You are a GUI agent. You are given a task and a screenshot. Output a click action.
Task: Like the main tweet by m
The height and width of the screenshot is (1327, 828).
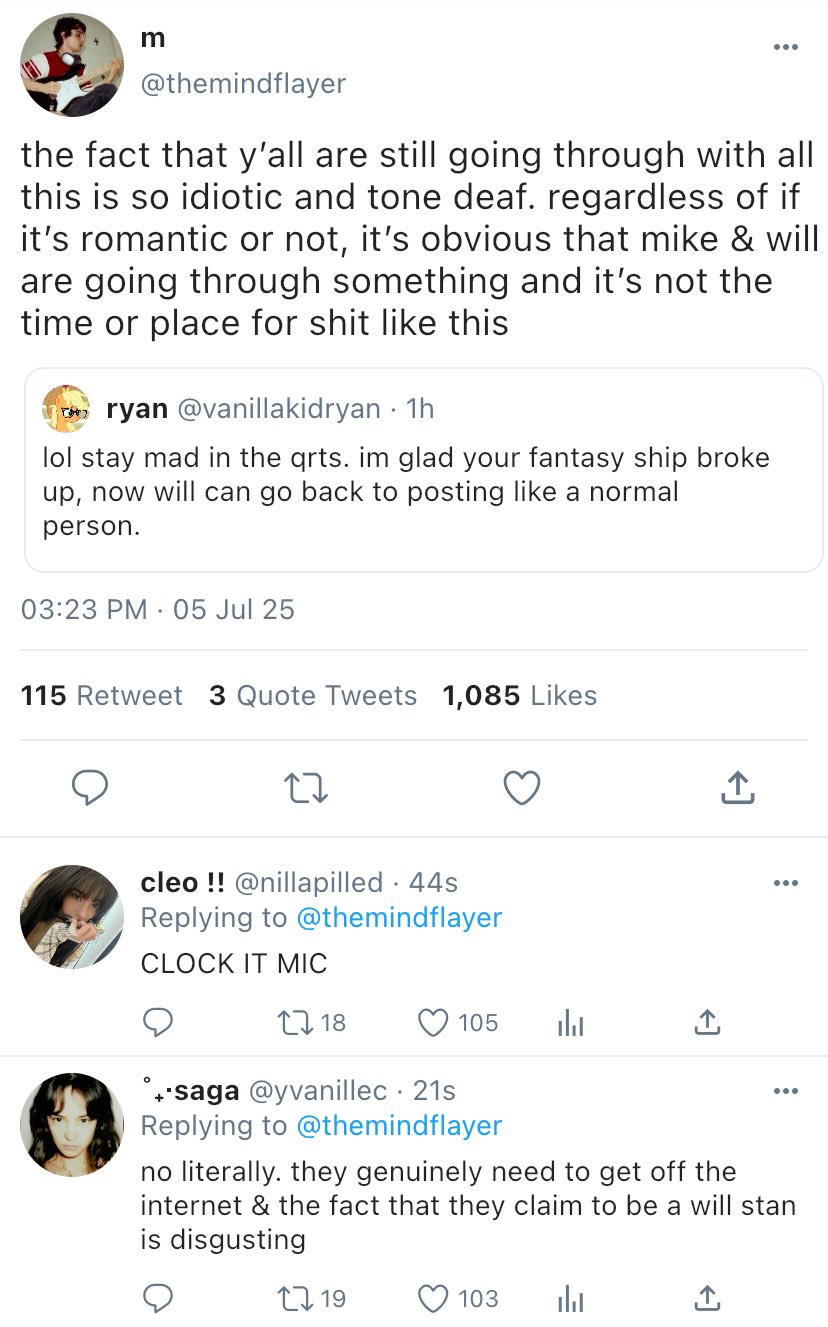click(x=521, y=789)
